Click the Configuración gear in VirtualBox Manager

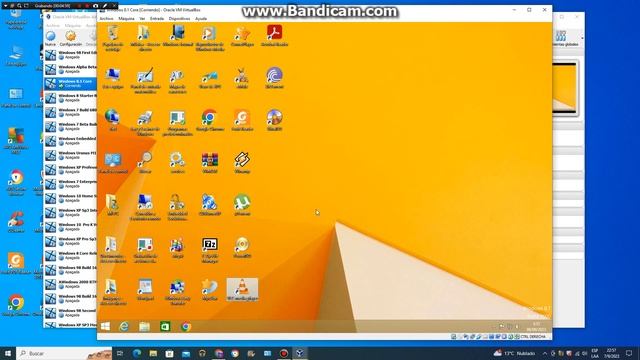[71, 38]
